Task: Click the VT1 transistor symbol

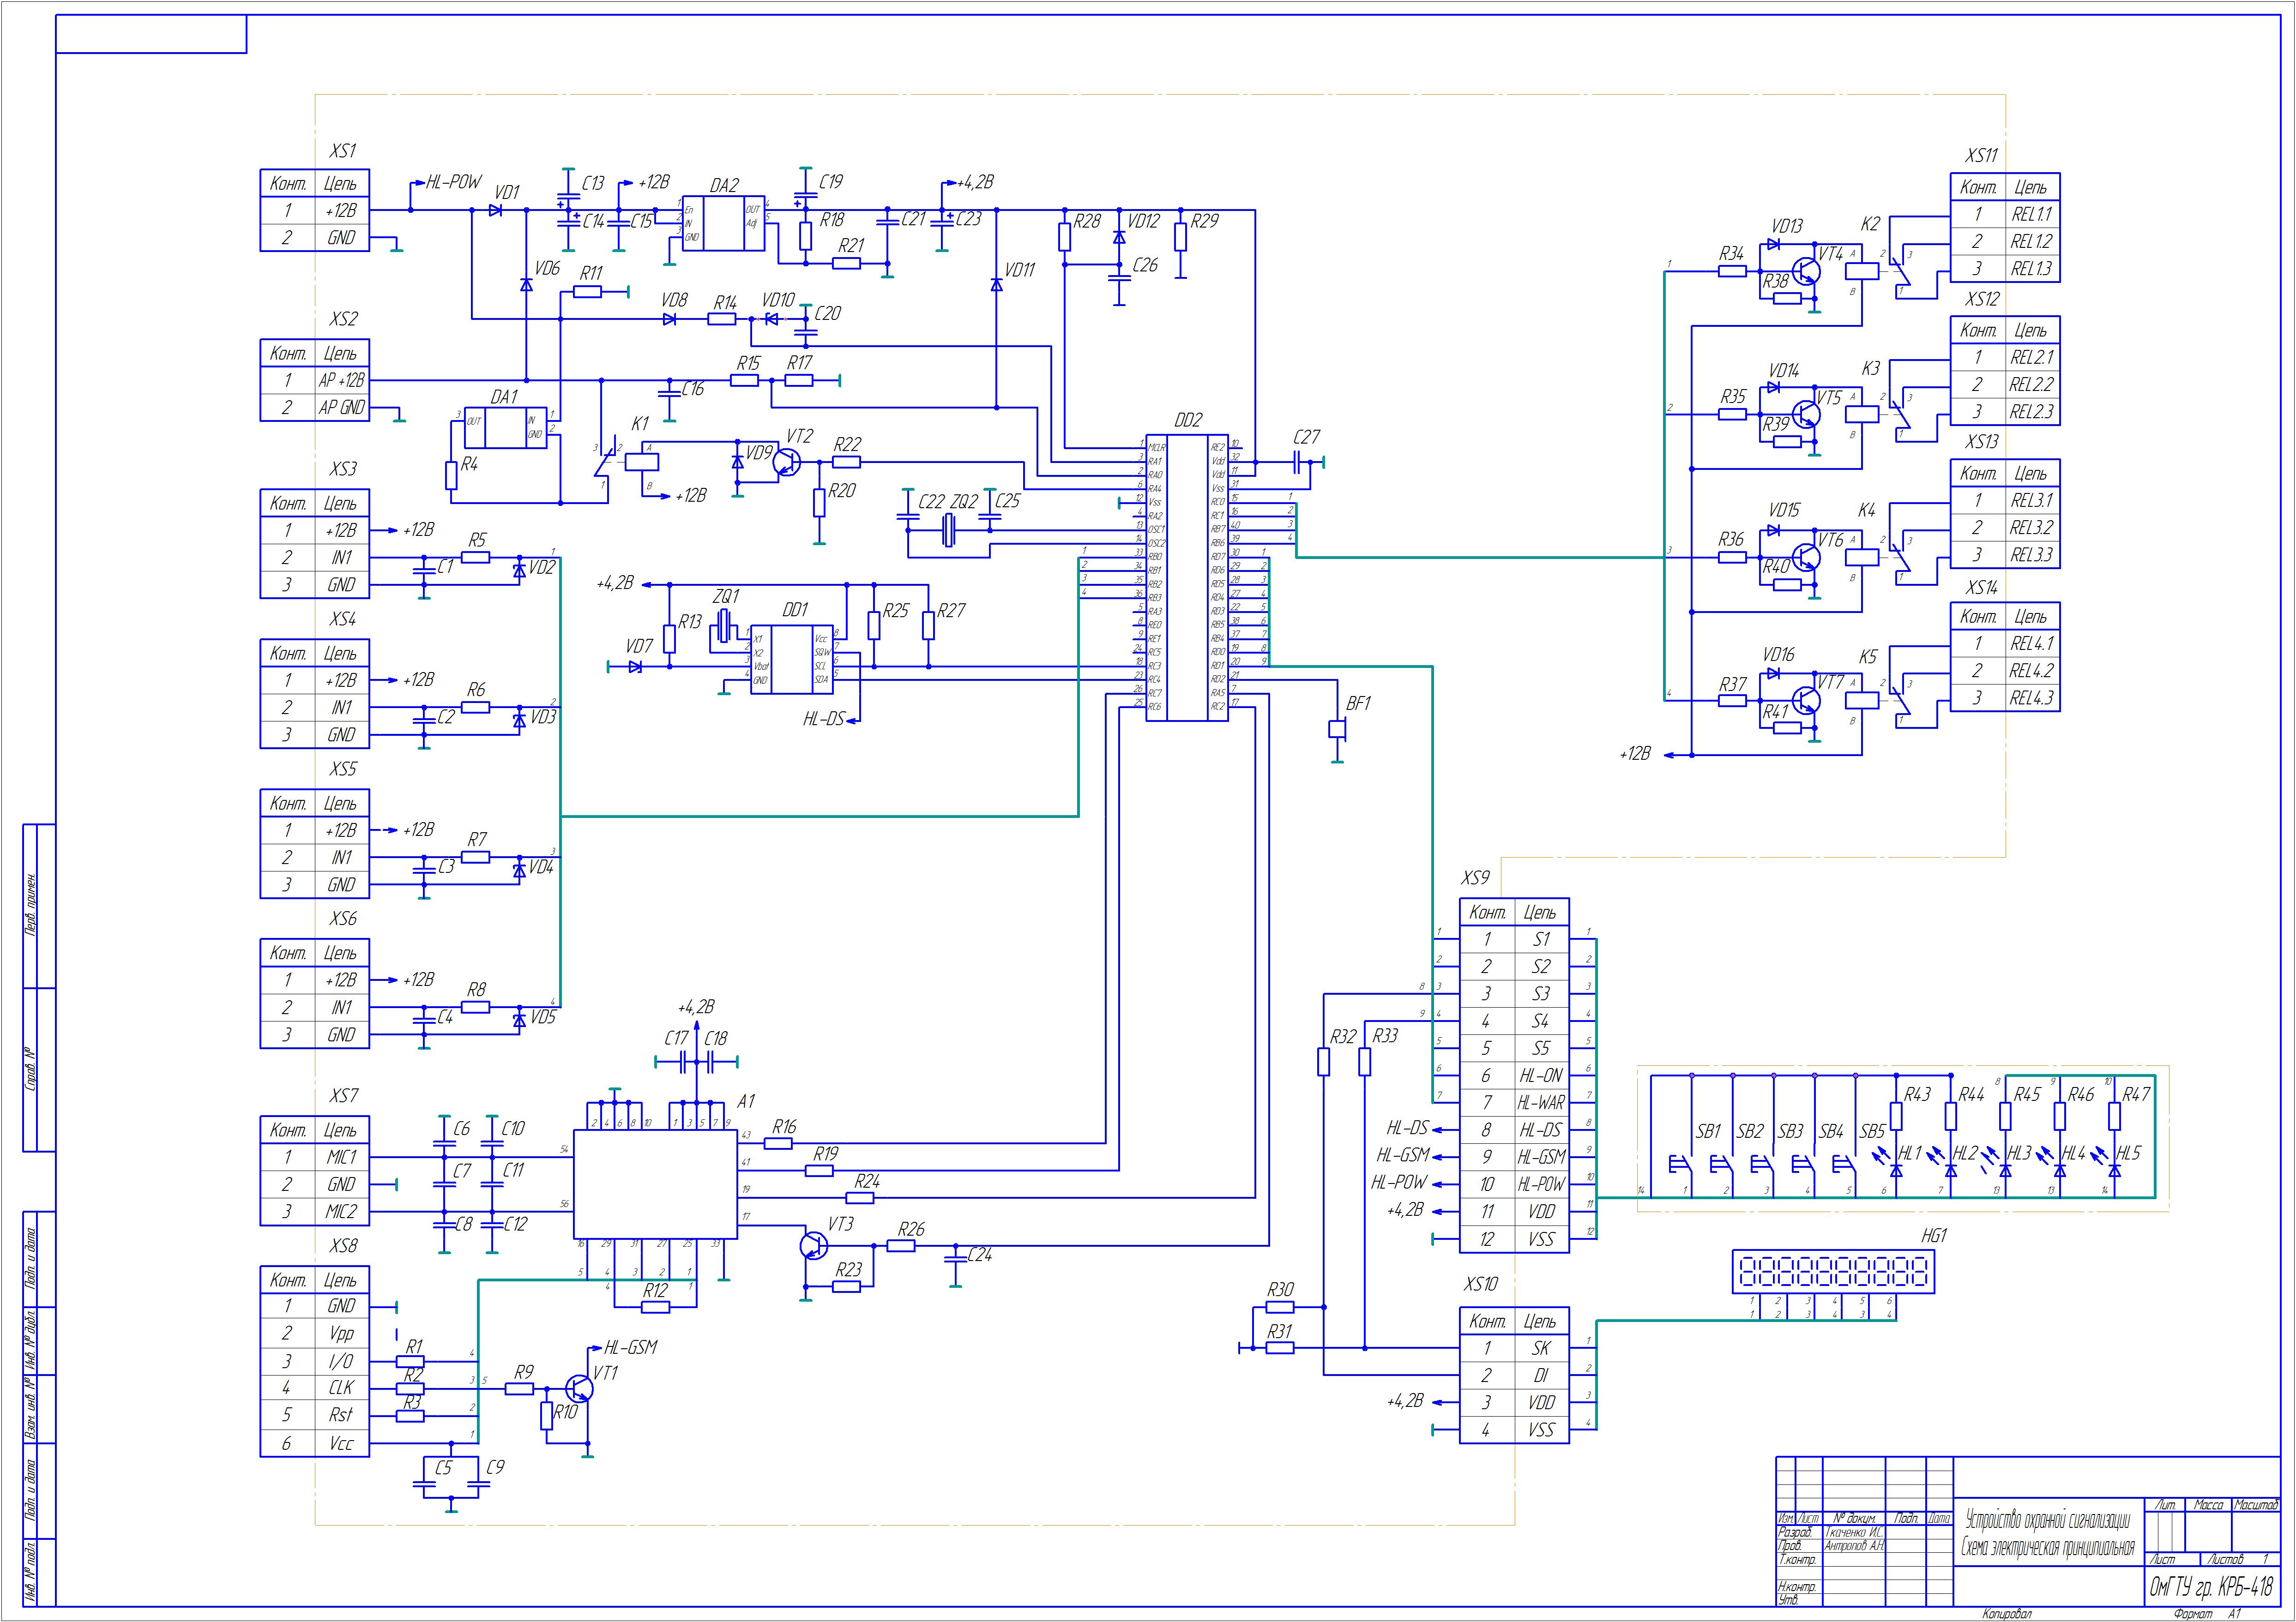Action: click(579, 1389)
